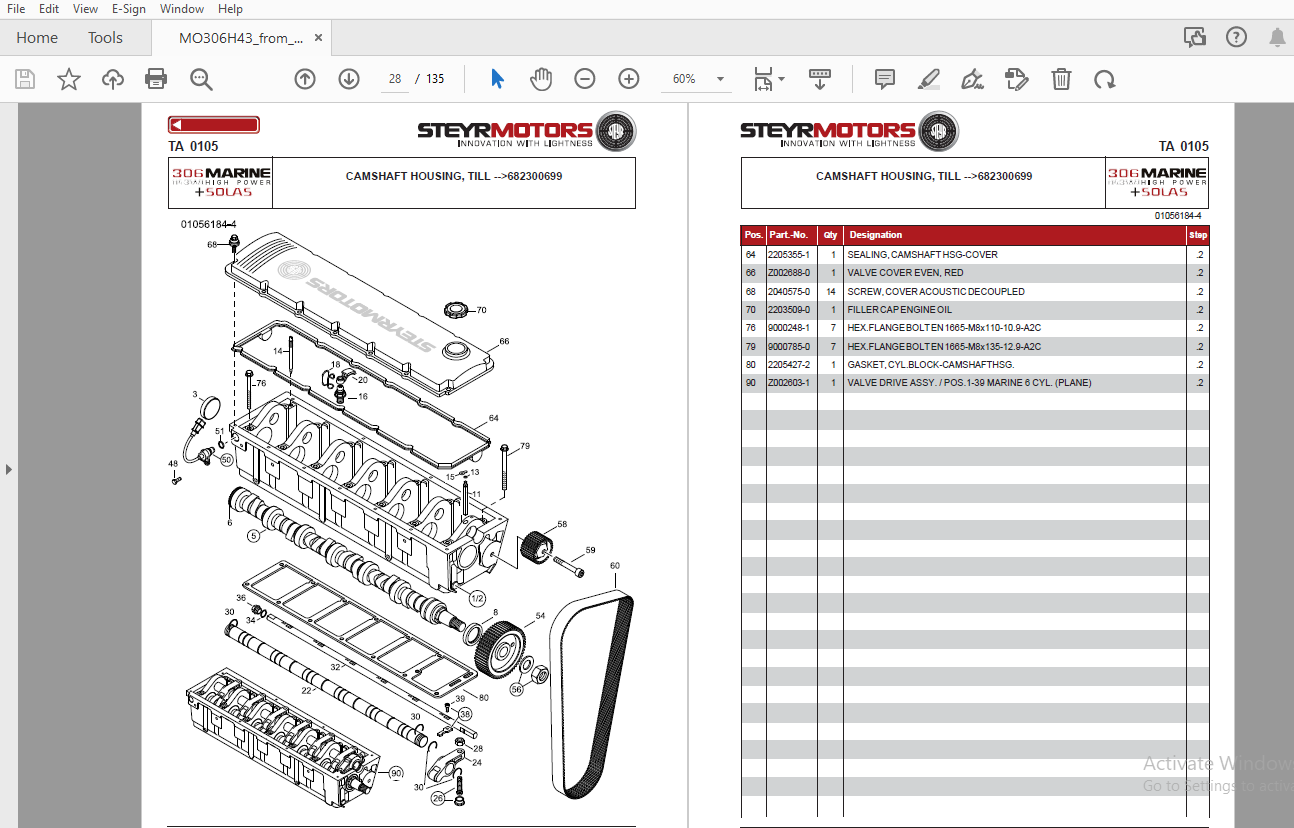Select the MO306H43_from document tab
The image size is (1294, 828).
coord(241,38)
